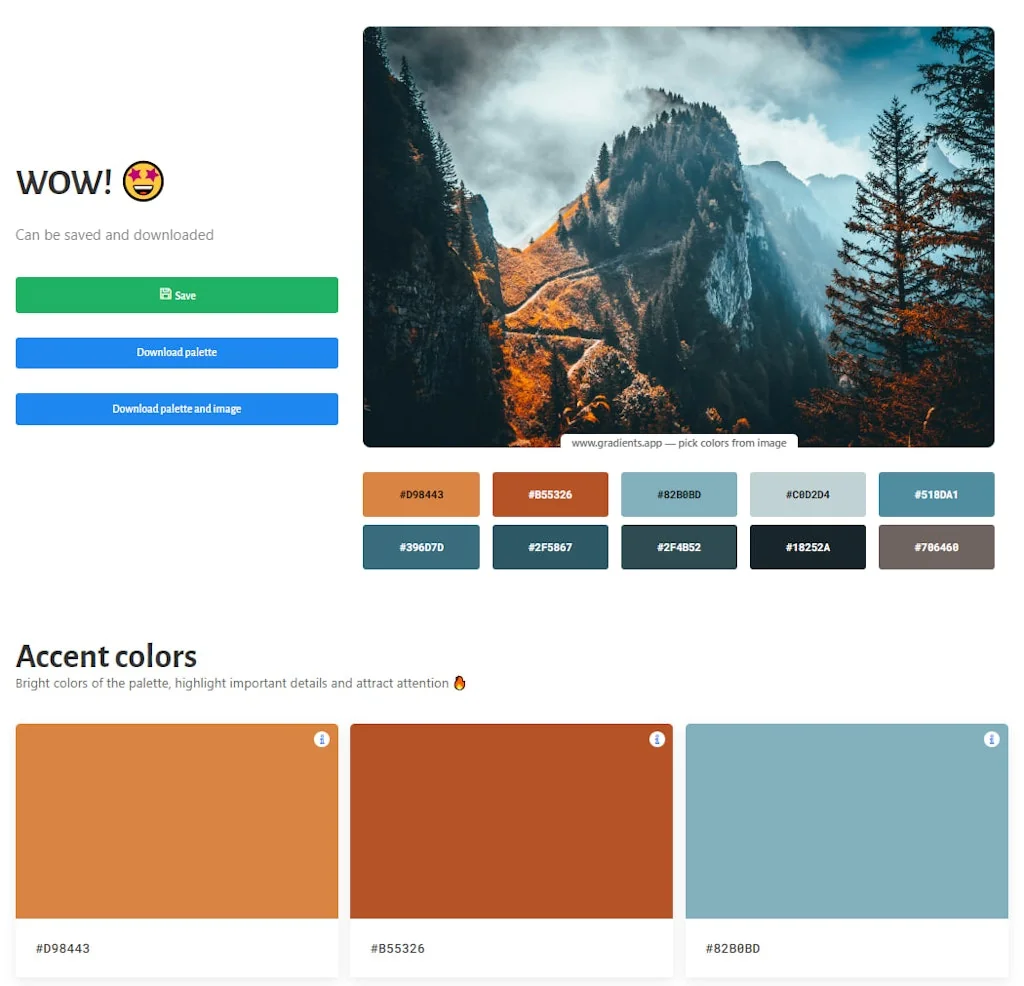Select the #C0D2D4 light swatch
This screenshot has width=1024, height=986.
coord(807,494)
